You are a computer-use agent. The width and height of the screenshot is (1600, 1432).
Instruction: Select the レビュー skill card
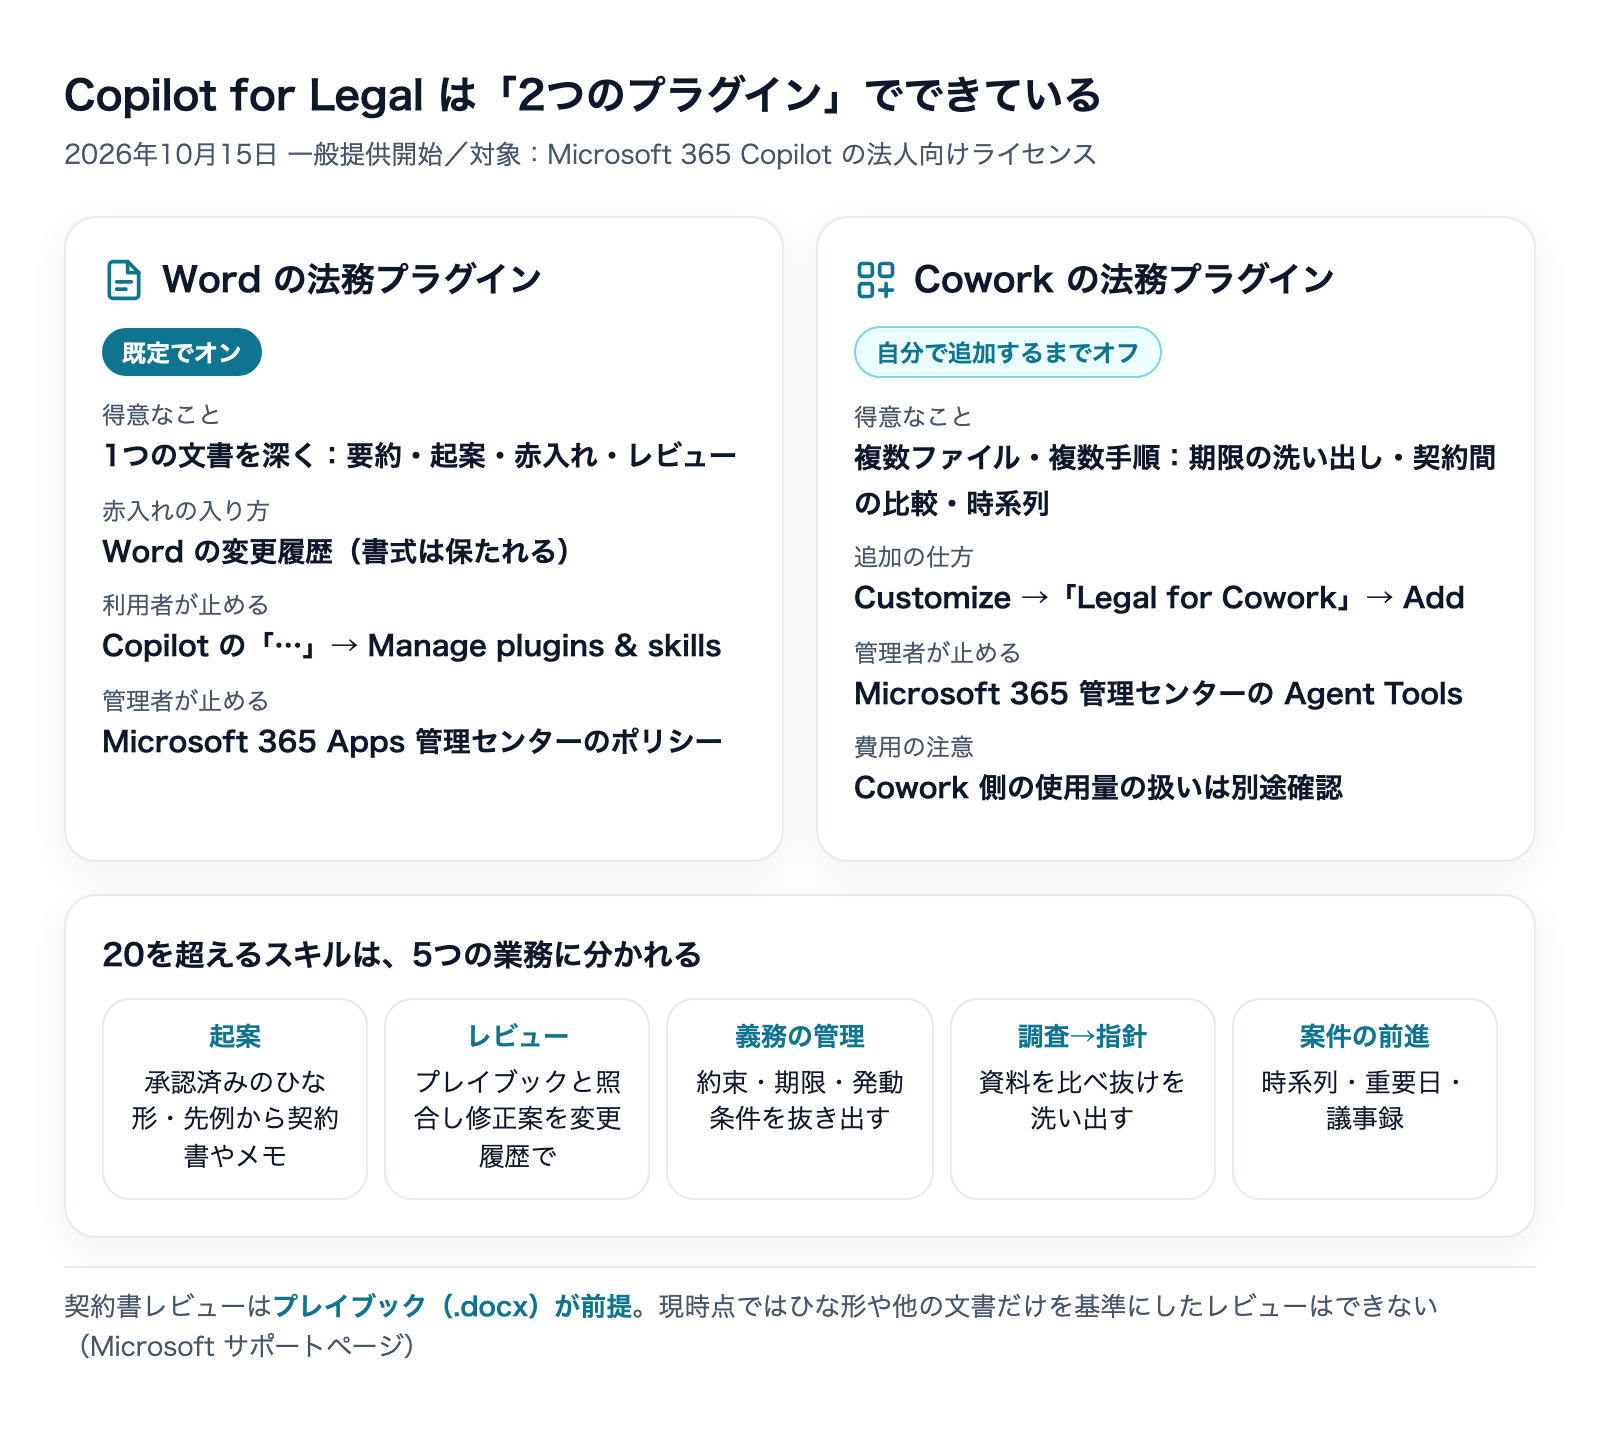coord(517,1098)
